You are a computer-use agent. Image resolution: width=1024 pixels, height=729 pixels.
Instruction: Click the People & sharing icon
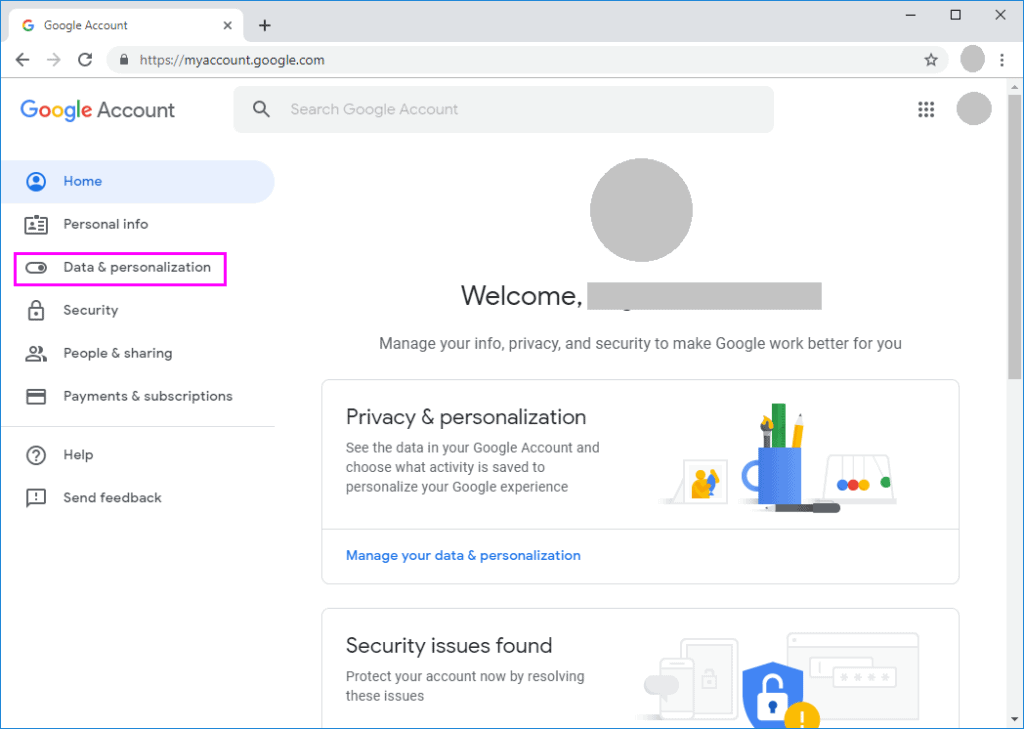36,353
